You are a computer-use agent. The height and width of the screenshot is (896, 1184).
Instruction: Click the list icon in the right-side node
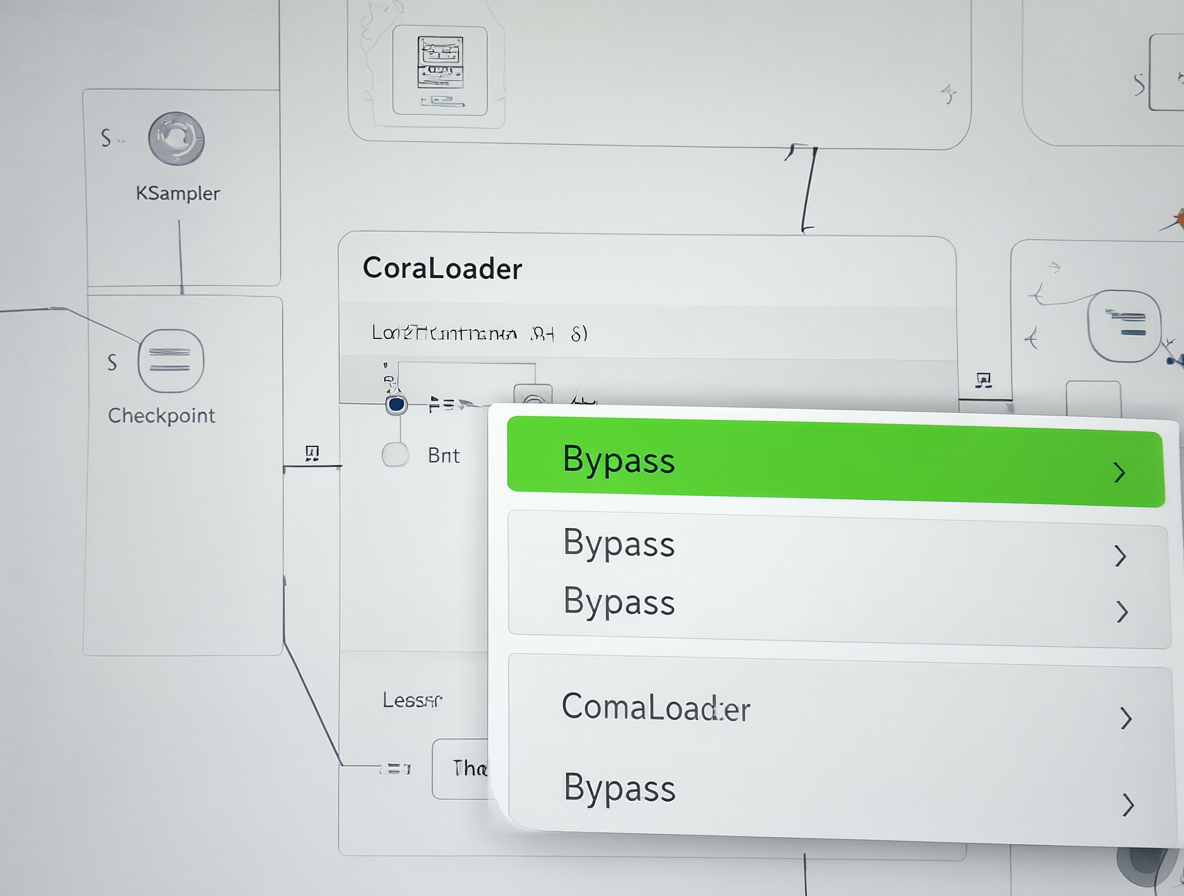(1124, 325)
